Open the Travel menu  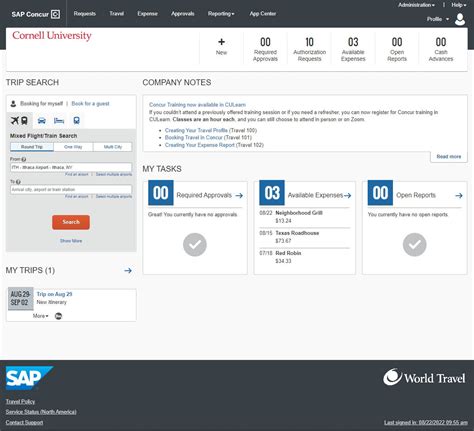tap(117, 14)
